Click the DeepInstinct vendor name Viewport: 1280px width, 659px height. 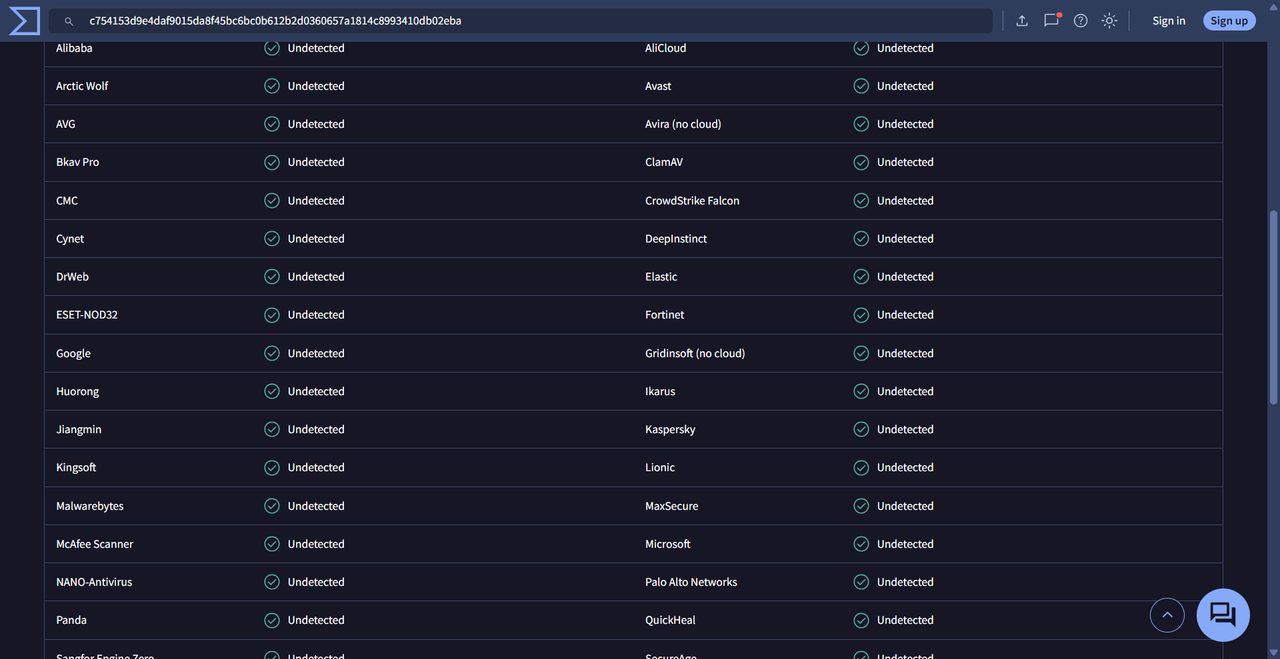point(676,239)
